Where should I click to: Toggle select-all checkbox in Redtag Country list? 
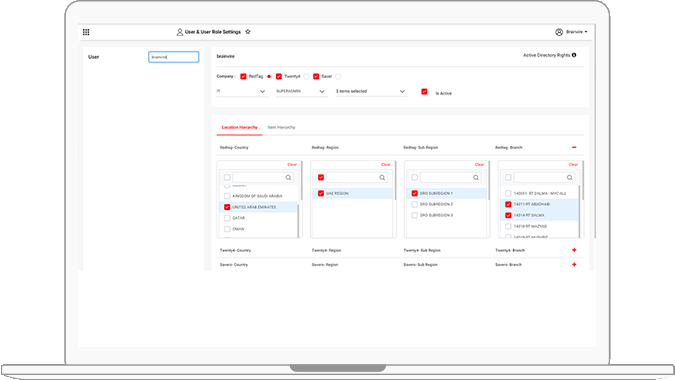[227, 177]
